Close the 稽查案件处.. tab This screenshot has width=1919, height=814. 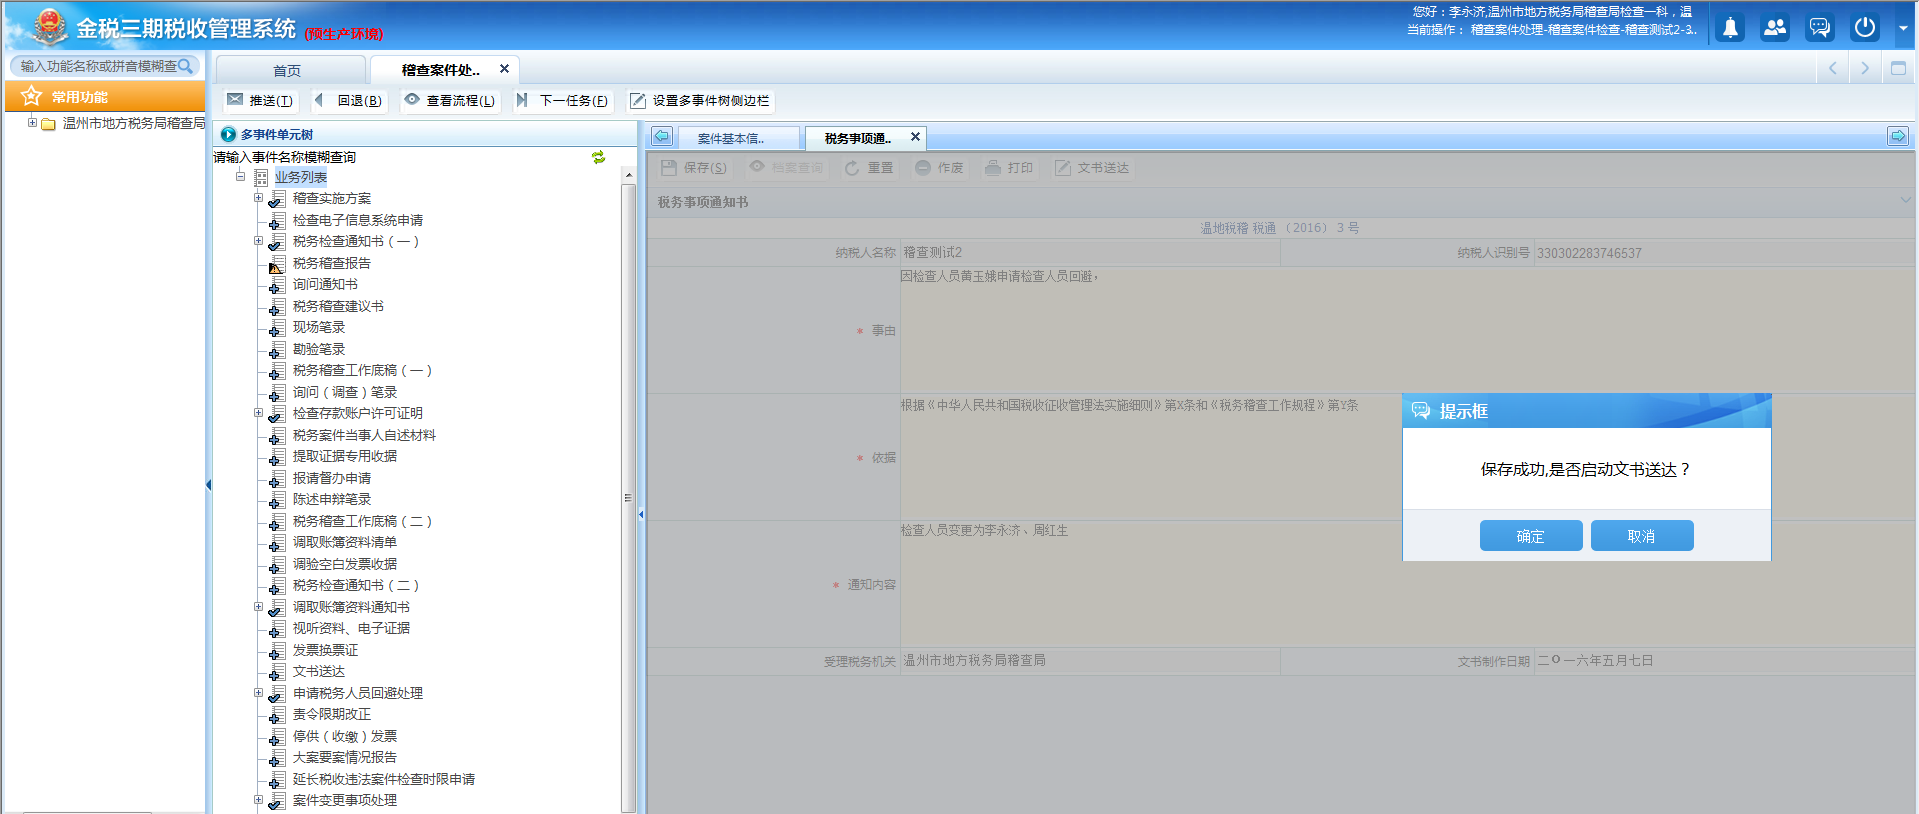coord(504,69)
